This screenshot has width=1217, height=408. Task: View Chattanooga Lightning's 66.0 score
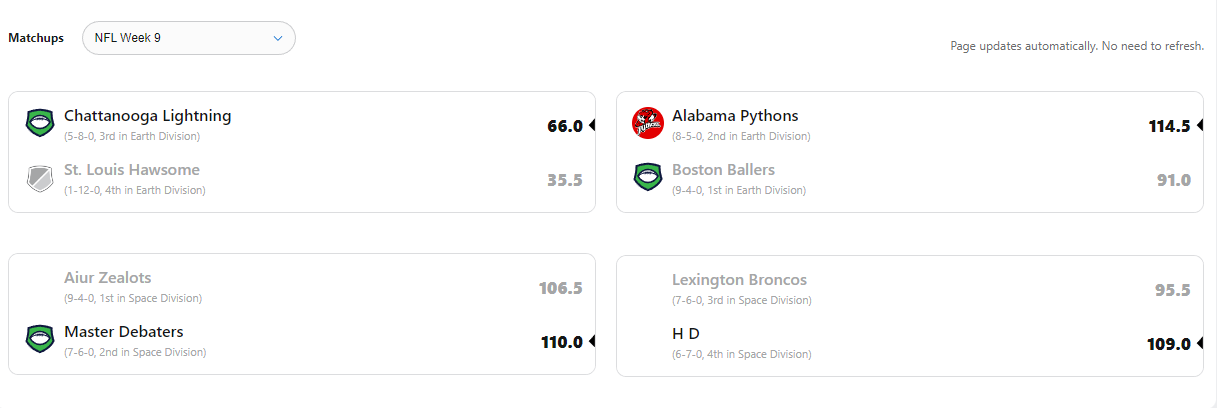point(564,126)
